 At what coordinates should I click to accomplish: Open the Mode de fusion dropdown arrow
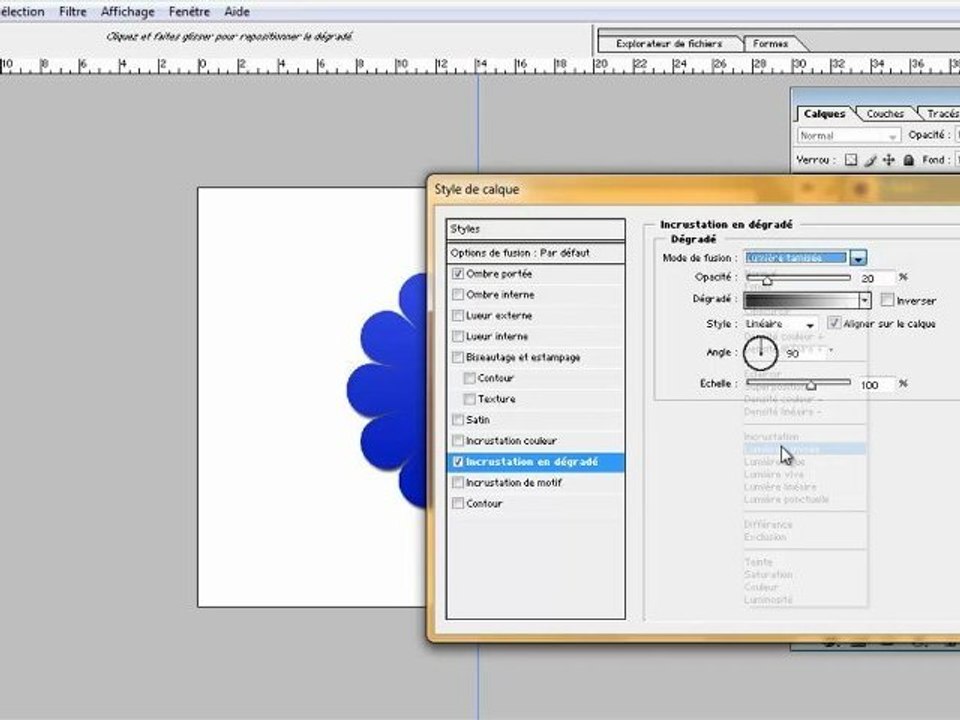click(x=858, y=258)
